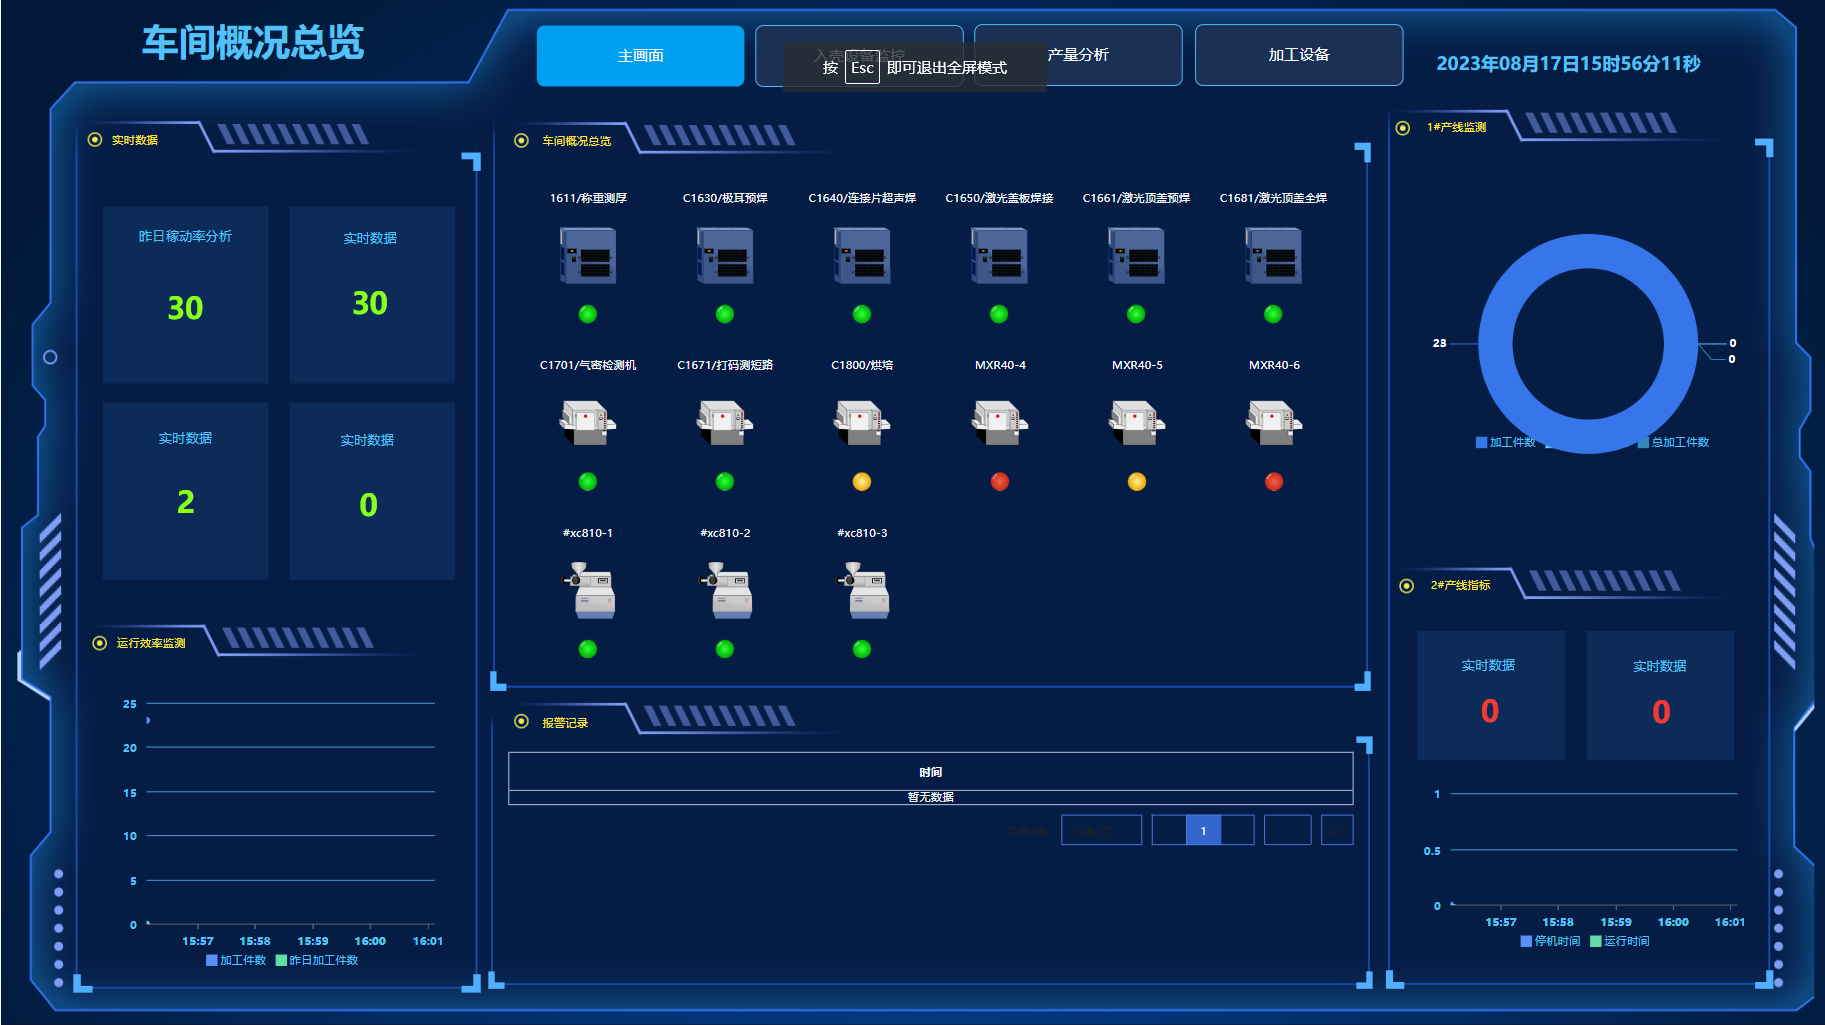Click the C1681/激光顶盖全焊 machine icon
This screenshot has height=1025, width=1825.
pyautogui.click(x=1273, y=256)
